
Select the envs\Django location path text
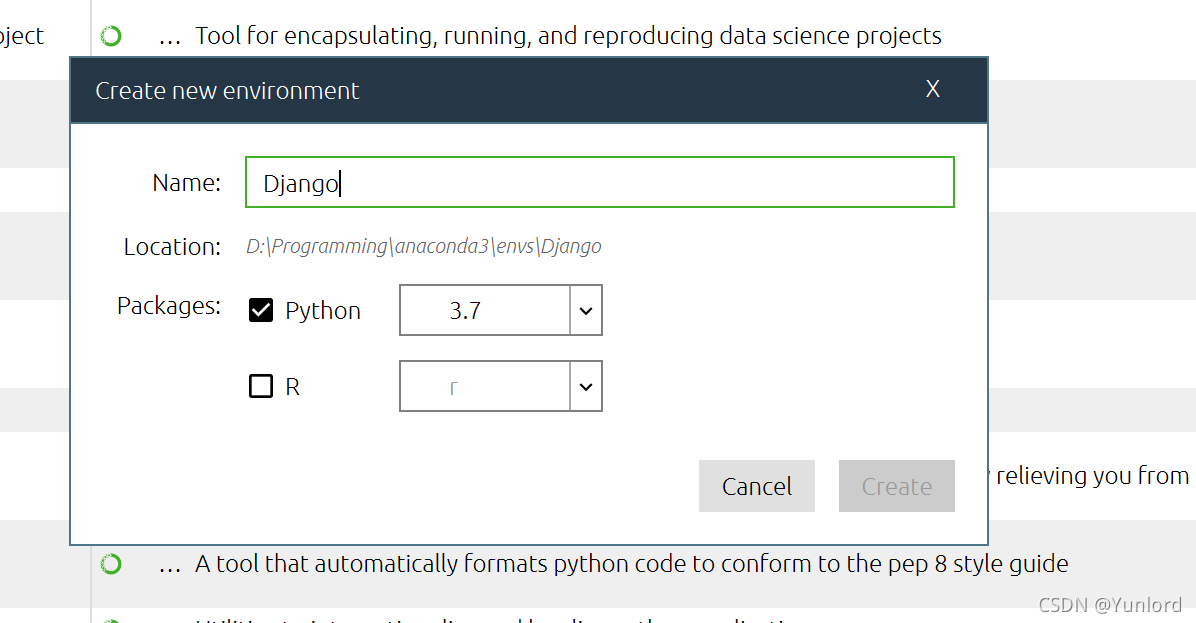click(x=424, y=246)
